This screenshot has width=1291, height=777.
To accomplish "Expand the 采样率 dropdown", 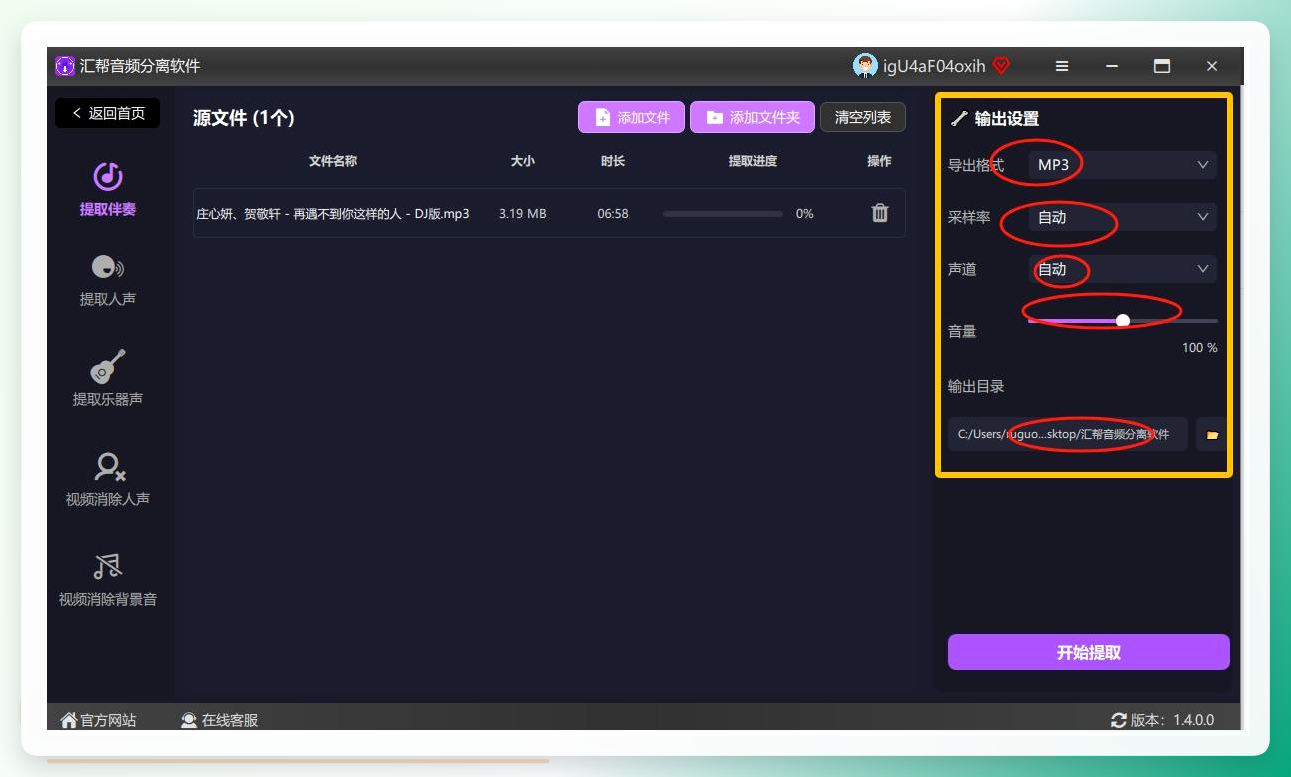I will [x=1123, y=217].
